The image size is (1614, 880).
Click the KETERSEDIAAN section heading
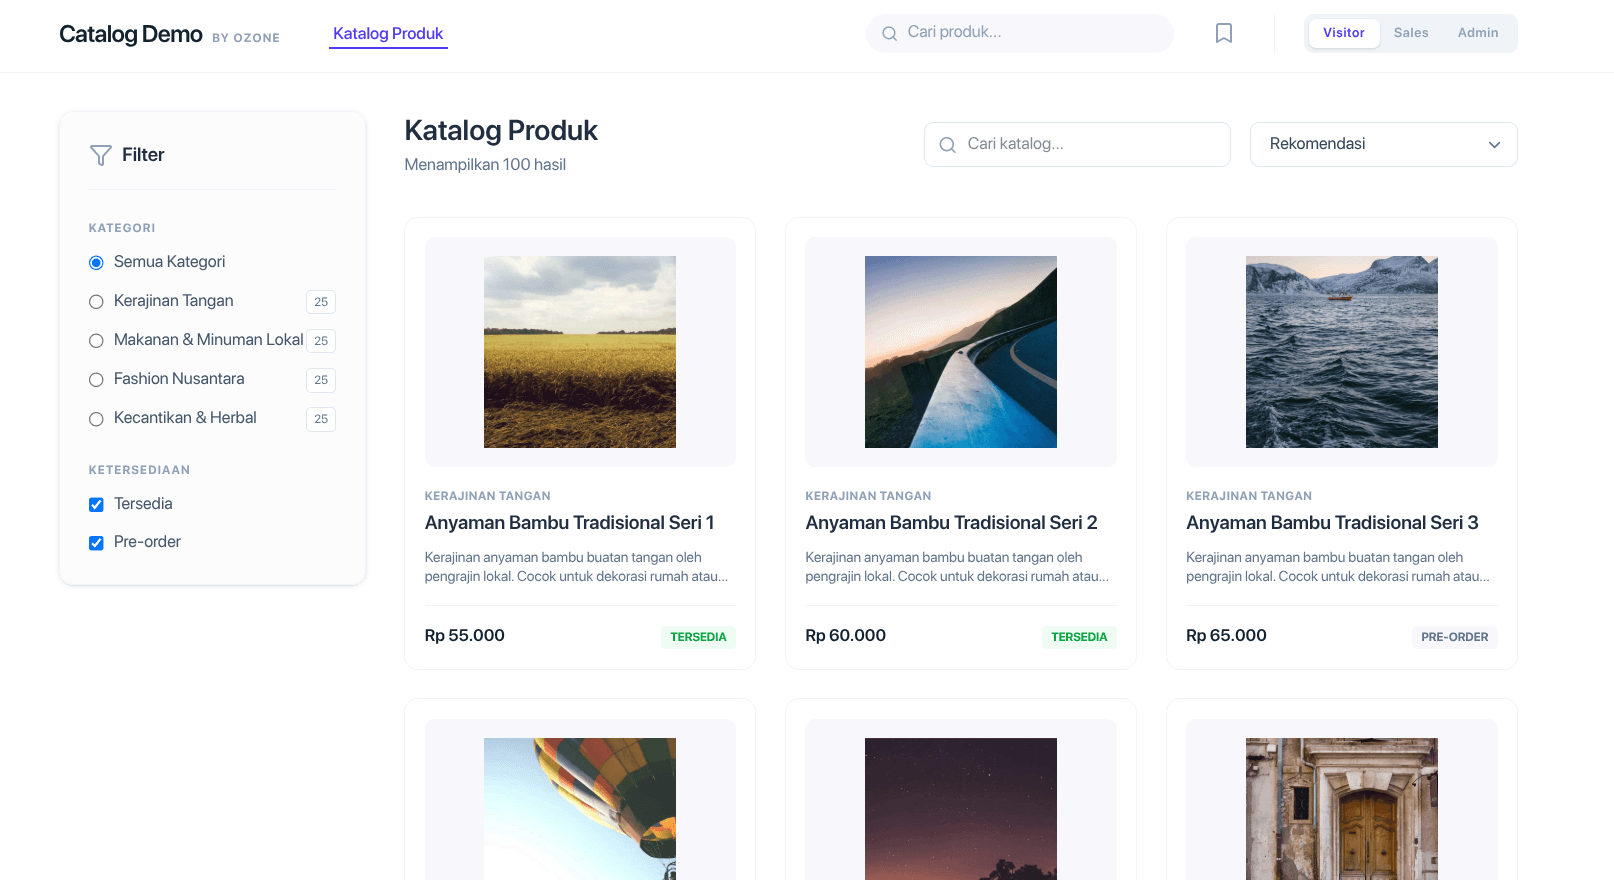pos(139,470)
